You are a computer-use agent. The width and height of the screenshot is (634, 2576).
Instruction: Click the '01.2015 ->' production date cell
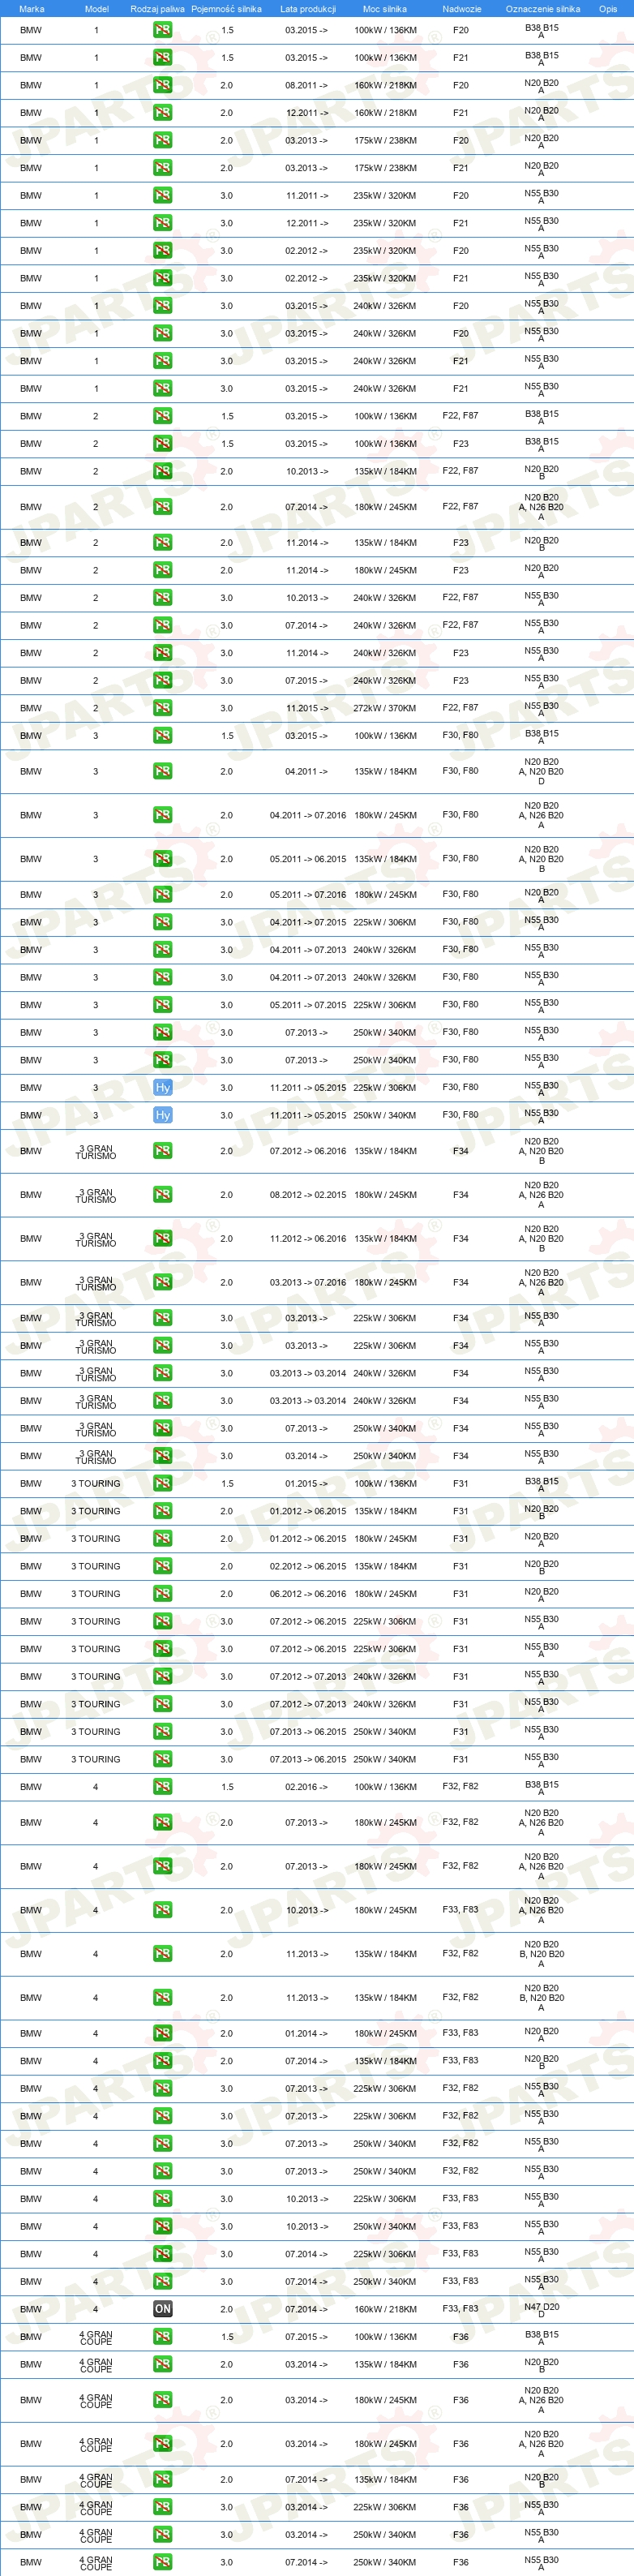[x=307, y=1484]
